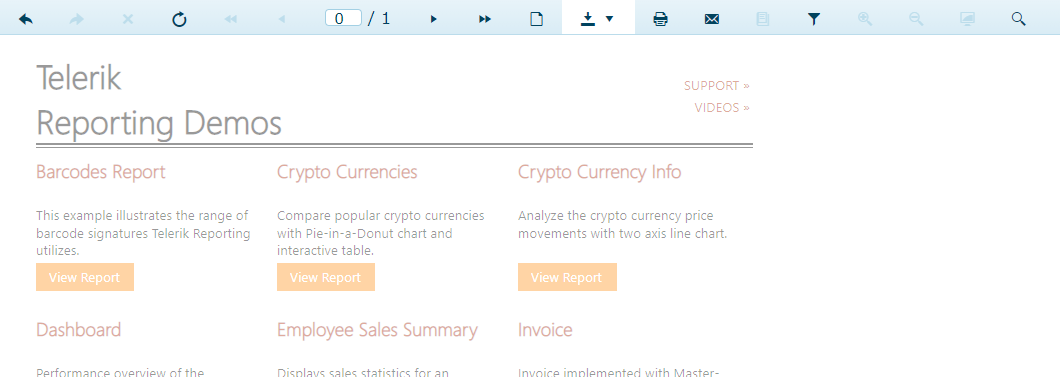This screenshot has height=377, width=1060.
Task: Send report by email envelope icon
Action: 712,19
